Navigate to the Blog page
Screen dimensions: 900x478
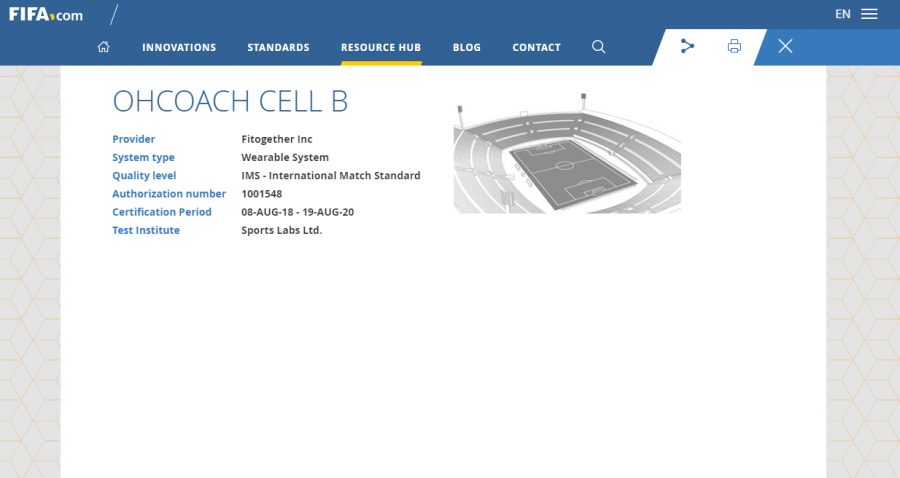tap(466, 47)
